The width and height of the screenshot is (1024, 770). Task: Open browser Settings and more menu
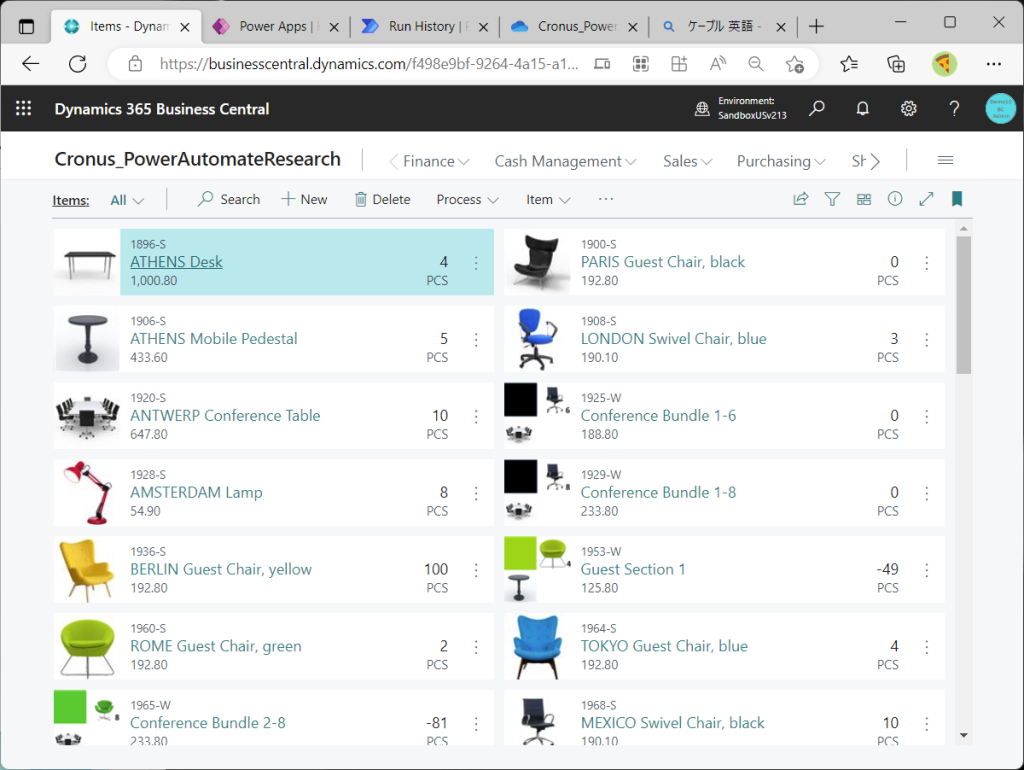(994, 64)
